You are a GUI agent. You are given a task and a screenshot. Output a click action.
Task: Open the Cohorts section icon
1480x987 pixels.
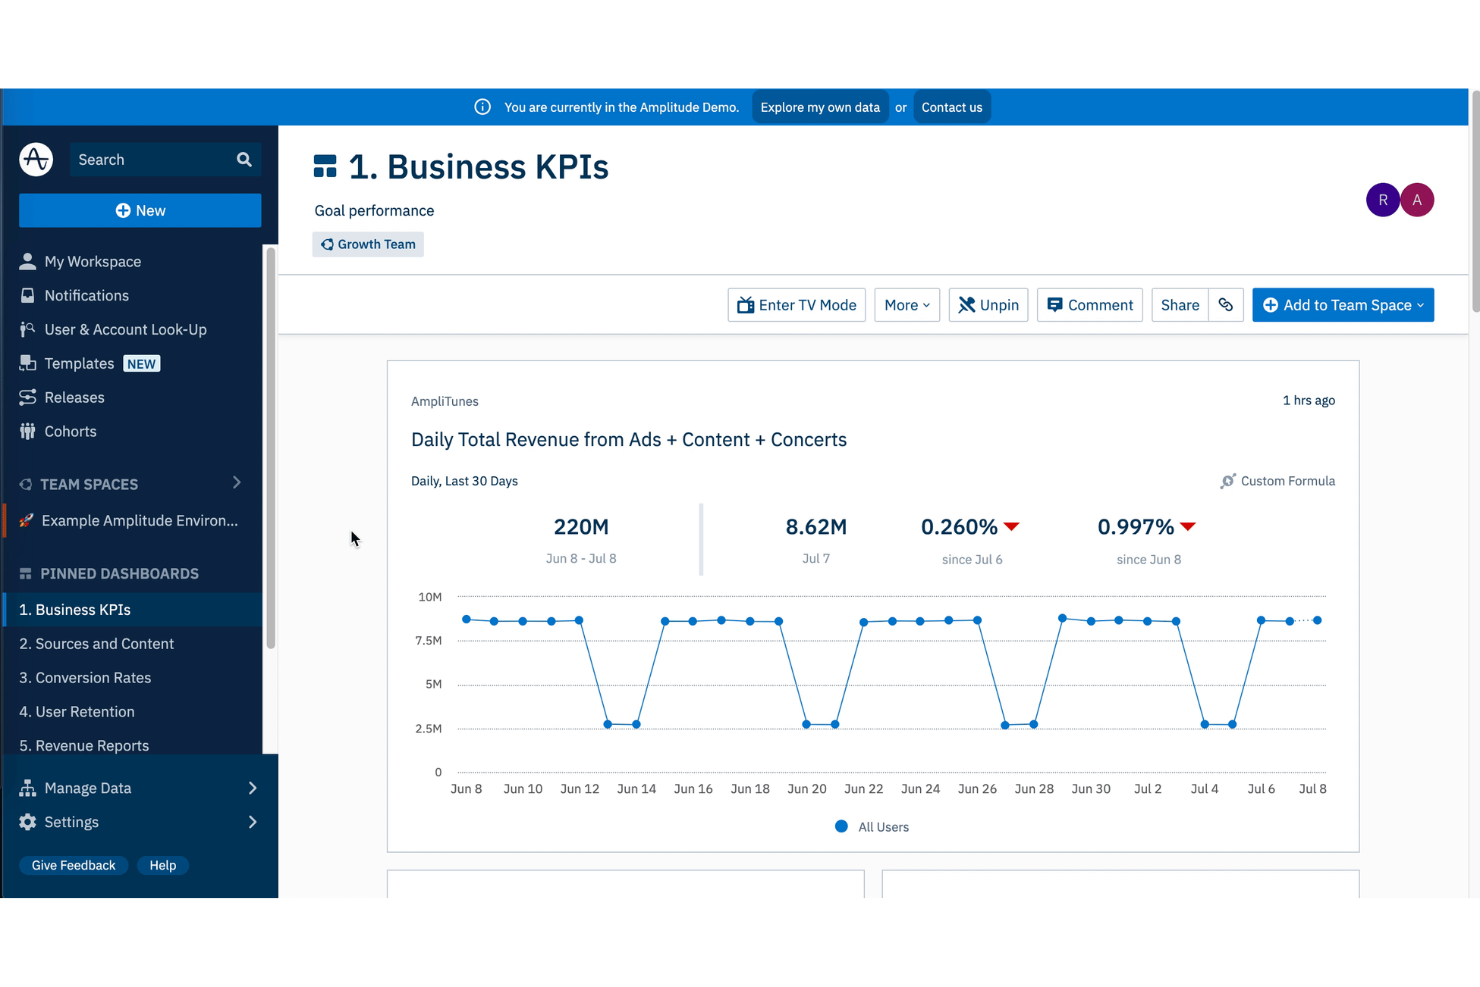coord(27,432)
